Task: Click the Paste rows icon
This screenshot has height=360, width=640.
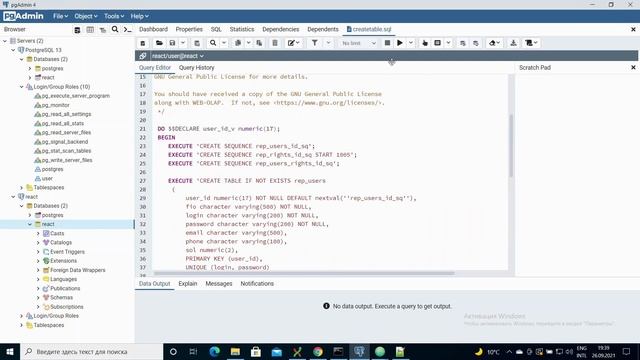Action: coord(259,43)
